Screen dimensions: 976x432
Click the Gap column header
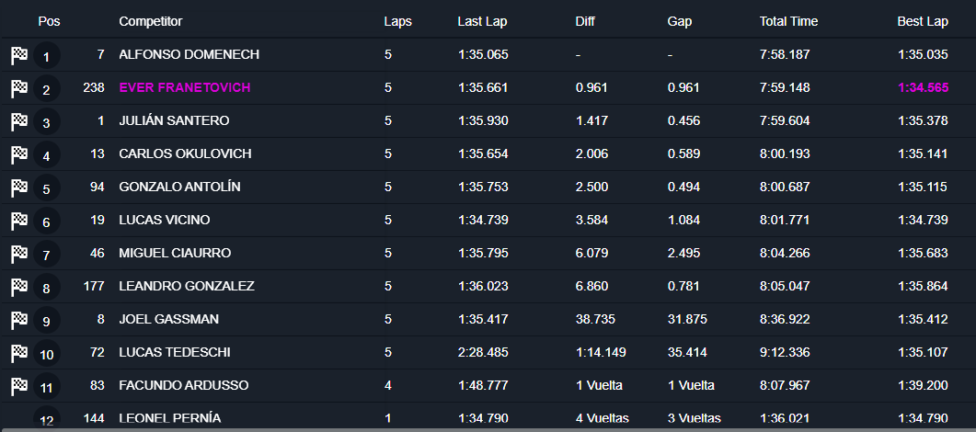pyautogui.click(x=678, y=21)
